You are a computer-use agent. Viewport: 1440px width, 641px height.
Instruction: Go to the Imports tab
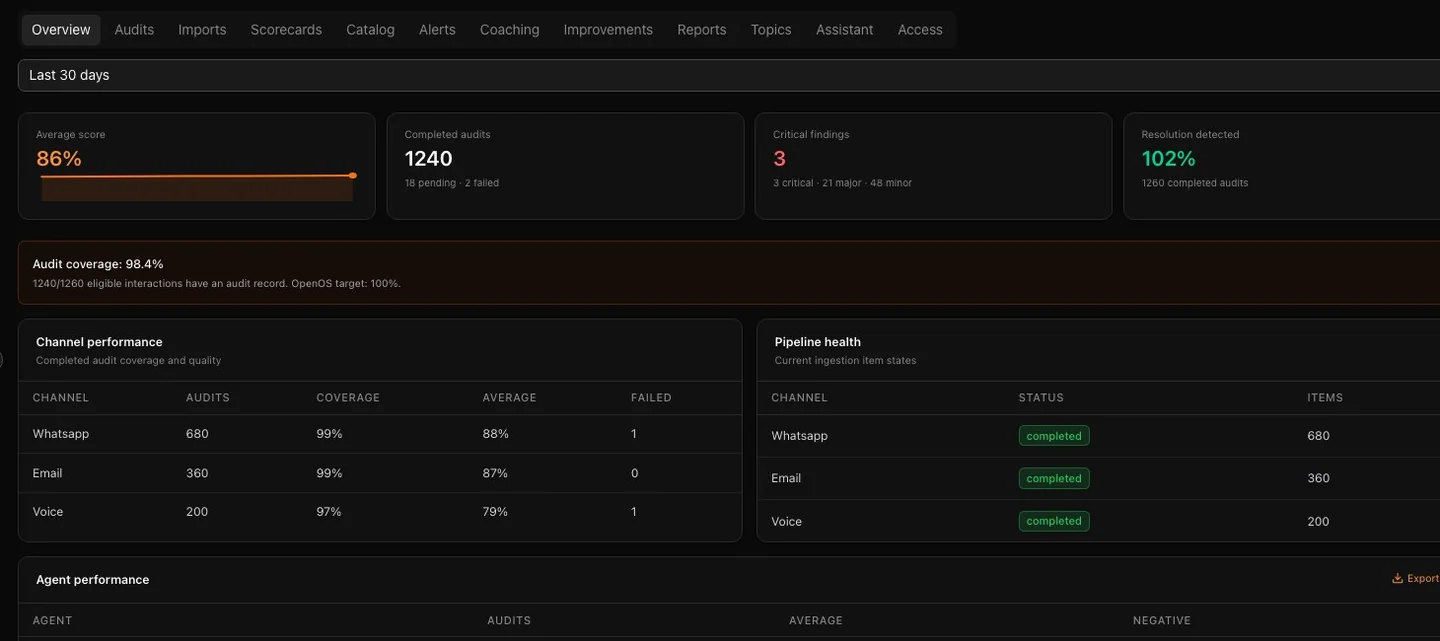pyautogui.click(x=202, y=30)
